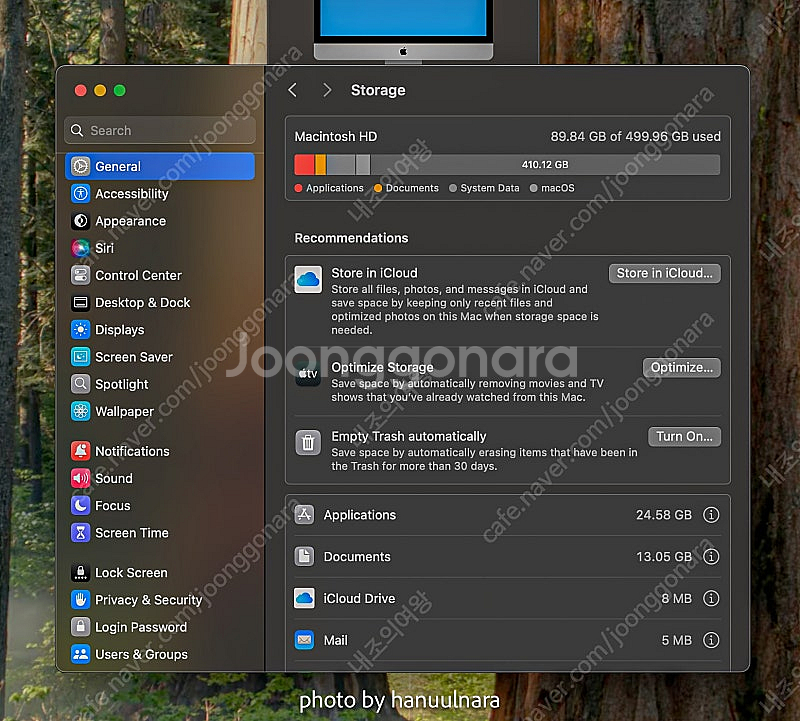The image size is (800, 721).
Task: Click the iMac image at top
Action: pyautogui.click(x=403, y=31)
